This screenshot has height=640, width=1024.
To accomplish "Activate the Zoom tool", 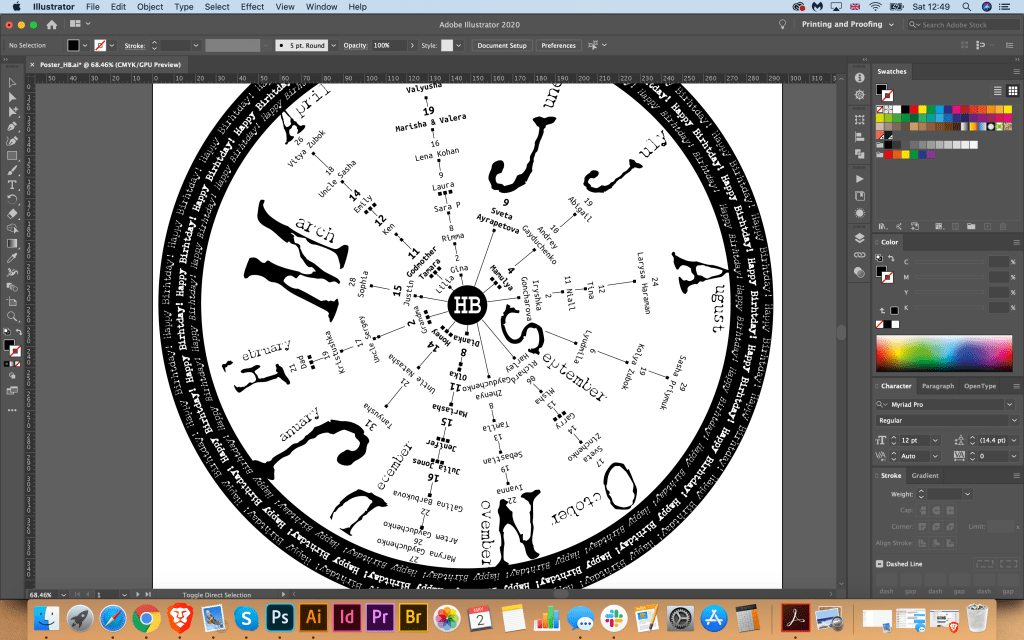I will 12,329.
